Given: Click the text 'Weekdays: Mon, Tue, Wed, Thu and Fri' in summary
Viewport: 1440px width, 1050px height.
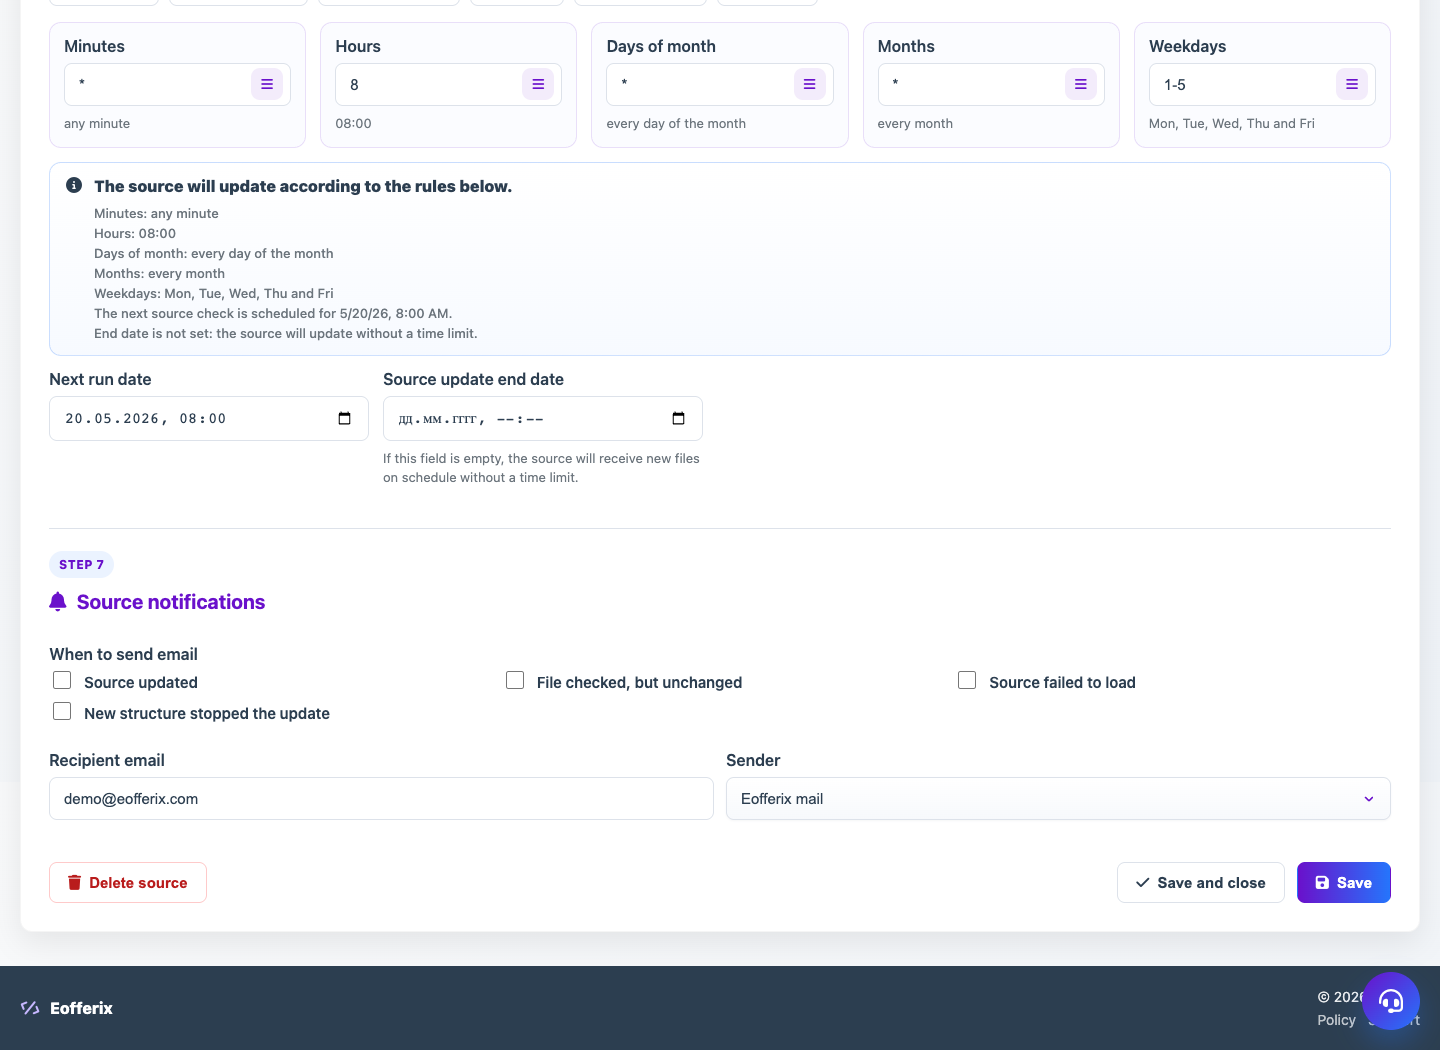Looking at the screenshot, I should click(x=214, y=293).
